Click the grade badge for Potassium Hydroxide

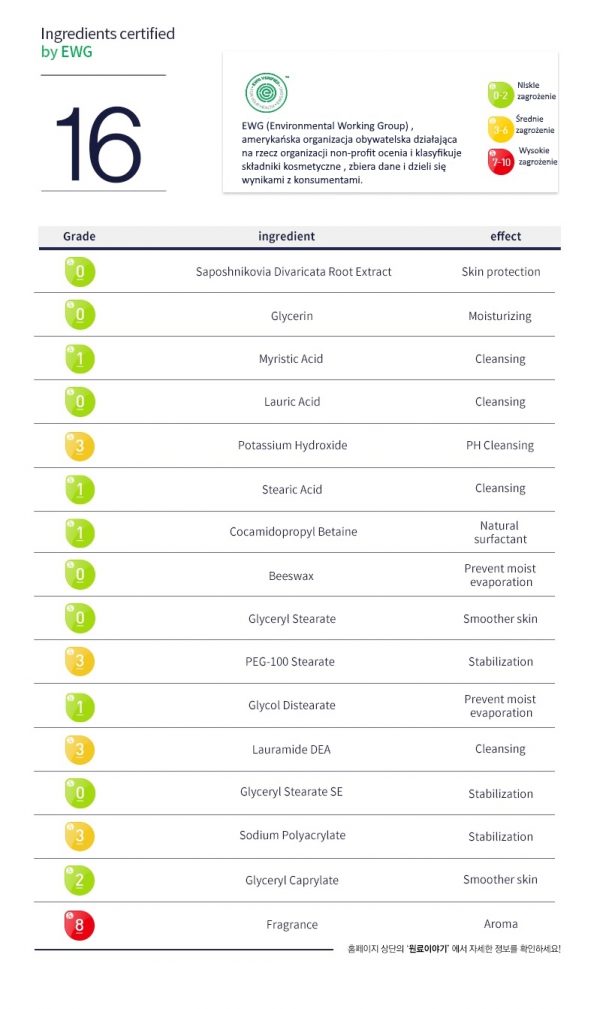point(80,446)
